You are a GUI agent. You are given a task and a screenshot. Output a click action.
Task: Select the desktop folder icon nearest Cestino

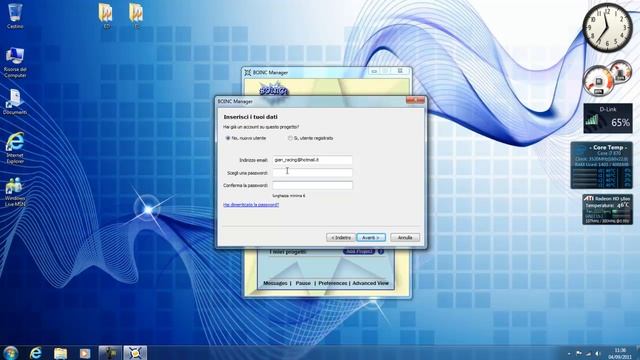106,16
